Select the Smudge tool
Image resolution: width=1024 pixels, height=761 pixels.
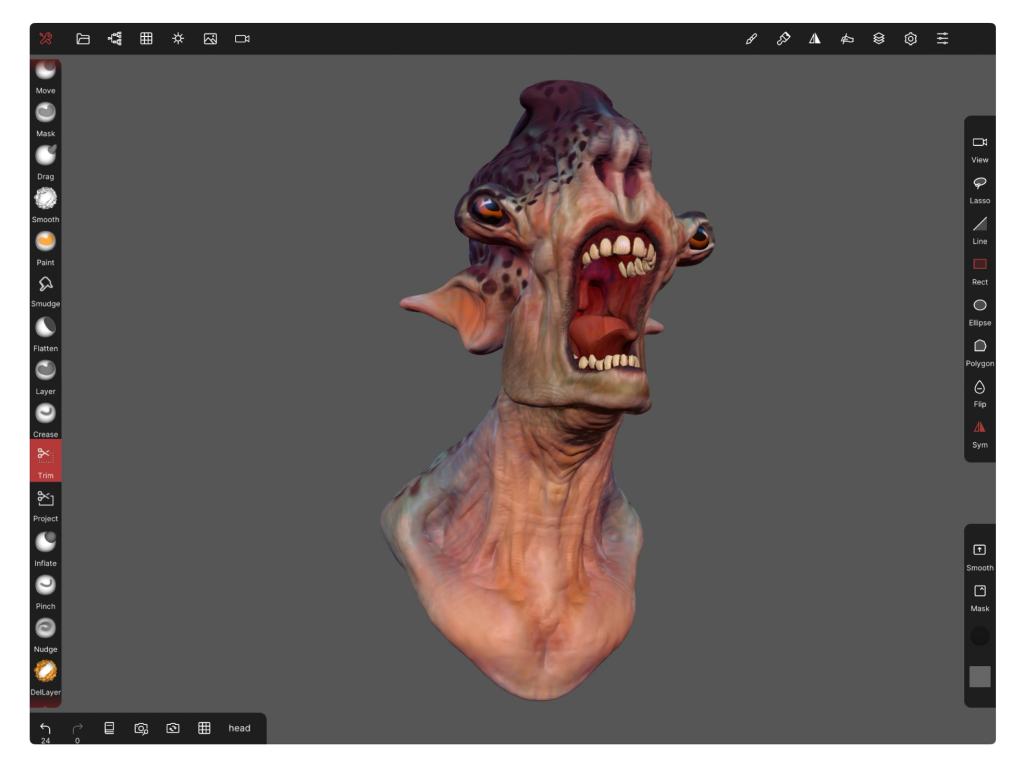[45, 285]
